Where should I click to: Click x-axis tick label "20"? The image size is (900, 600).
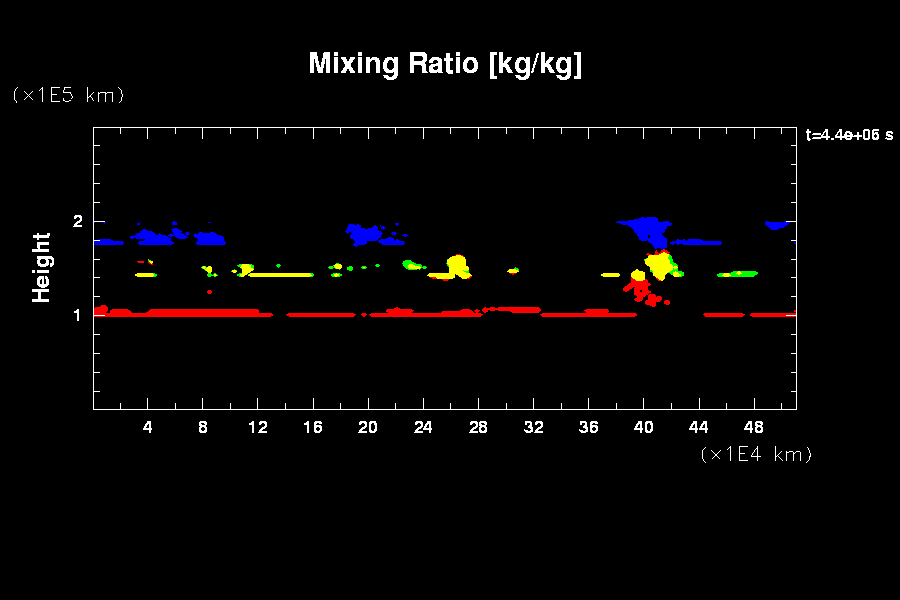pos(368,428)
